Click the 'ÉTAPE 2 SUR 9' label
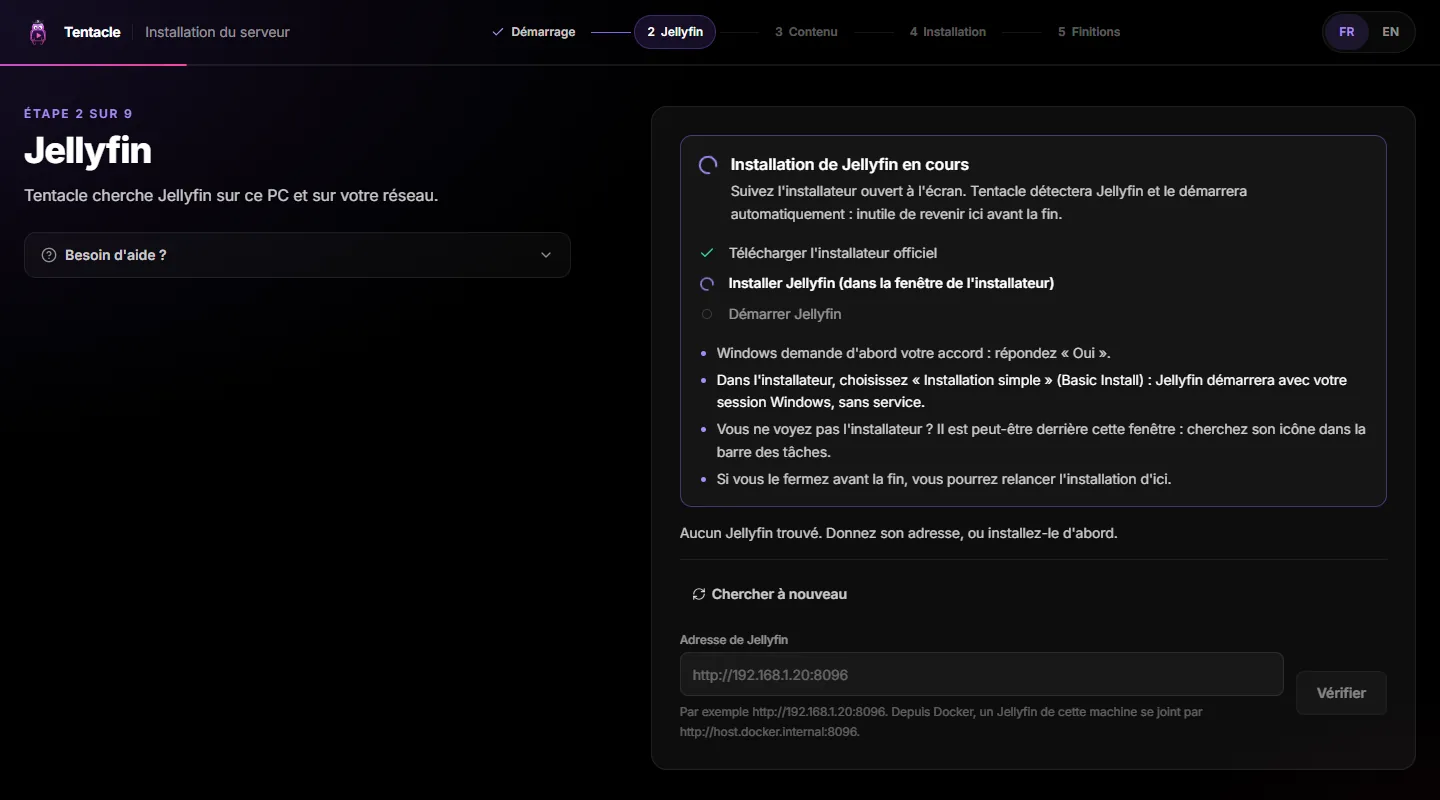The width and height of the screenshot is (1440, 800). (x=78, y=114)
